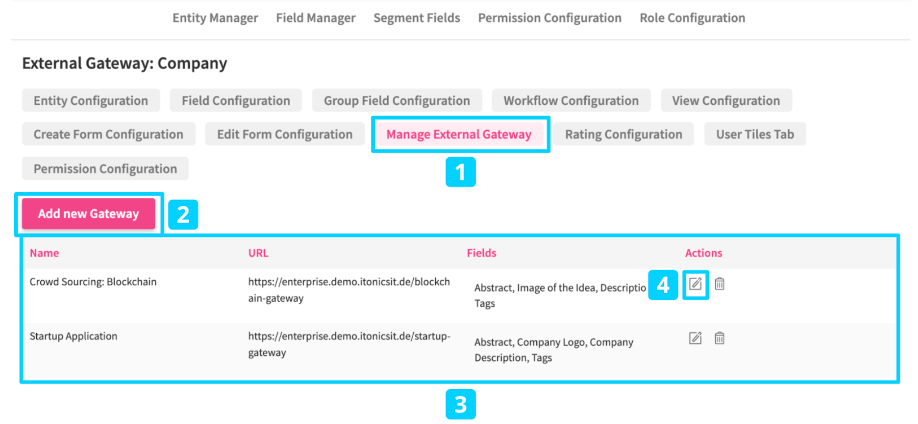
Task: Switch to the User Tiles Tab
Action: tap(755, 135)
